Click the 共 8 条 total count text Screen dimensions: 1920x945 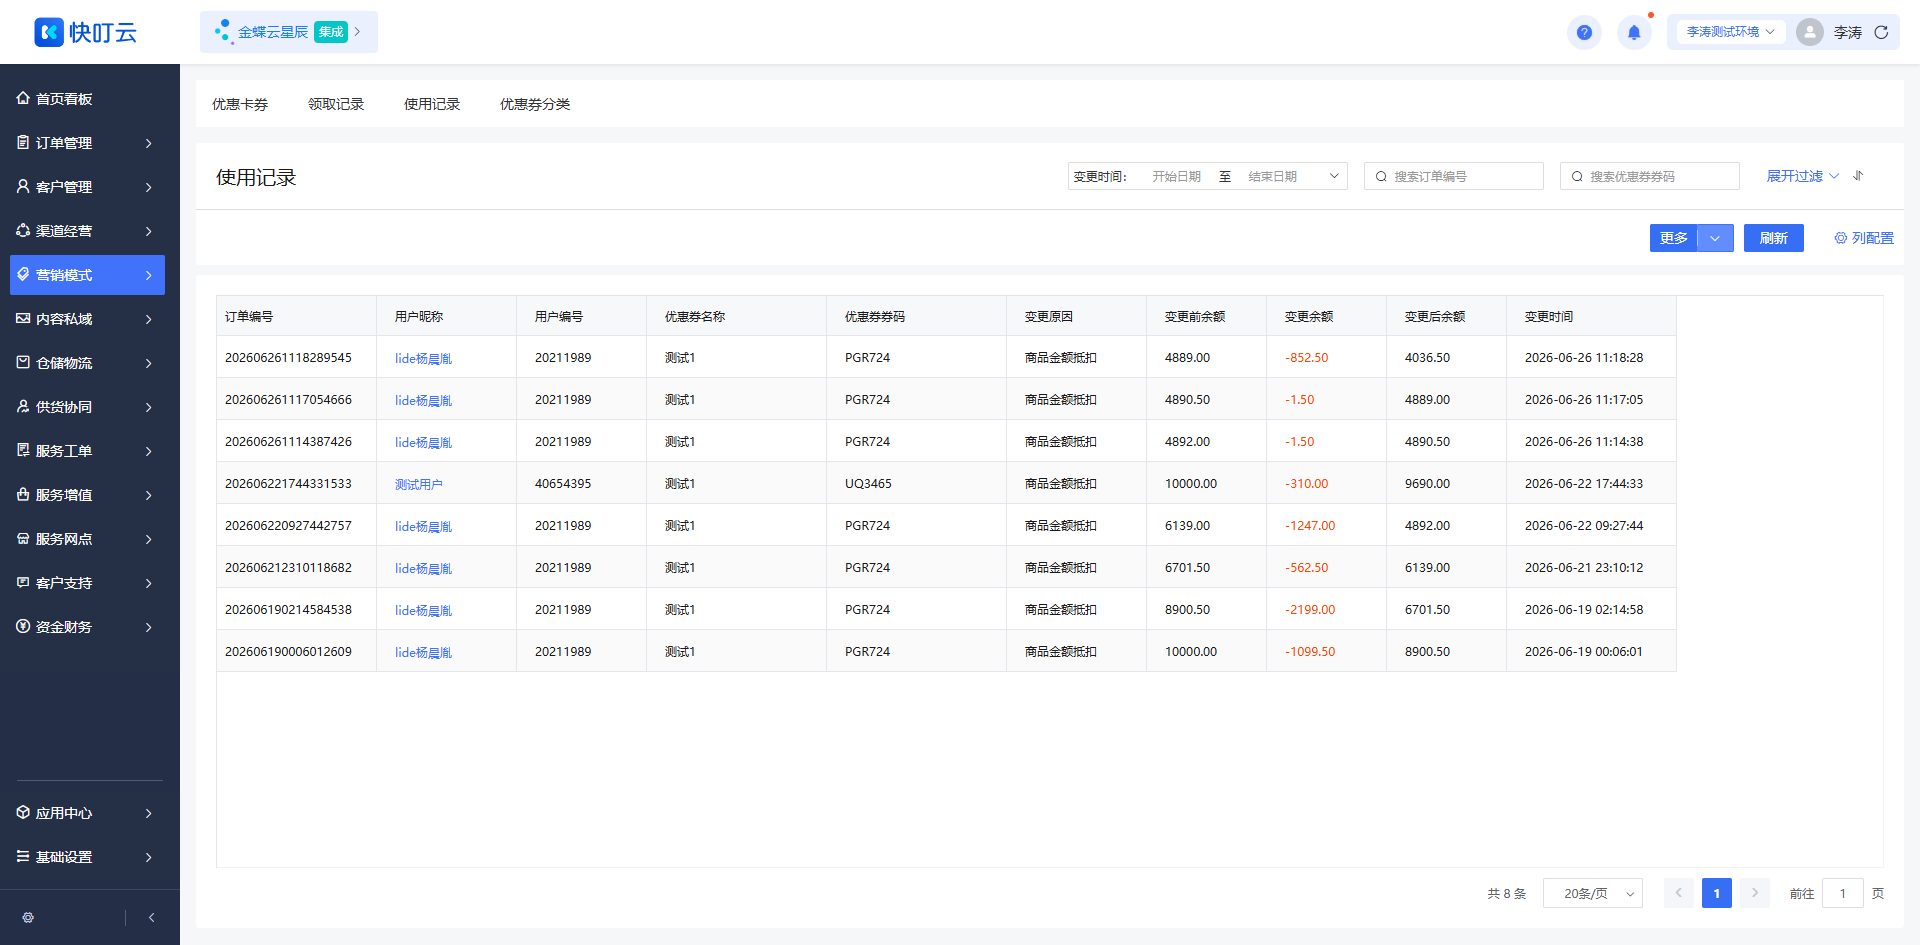click(1506, 893)
